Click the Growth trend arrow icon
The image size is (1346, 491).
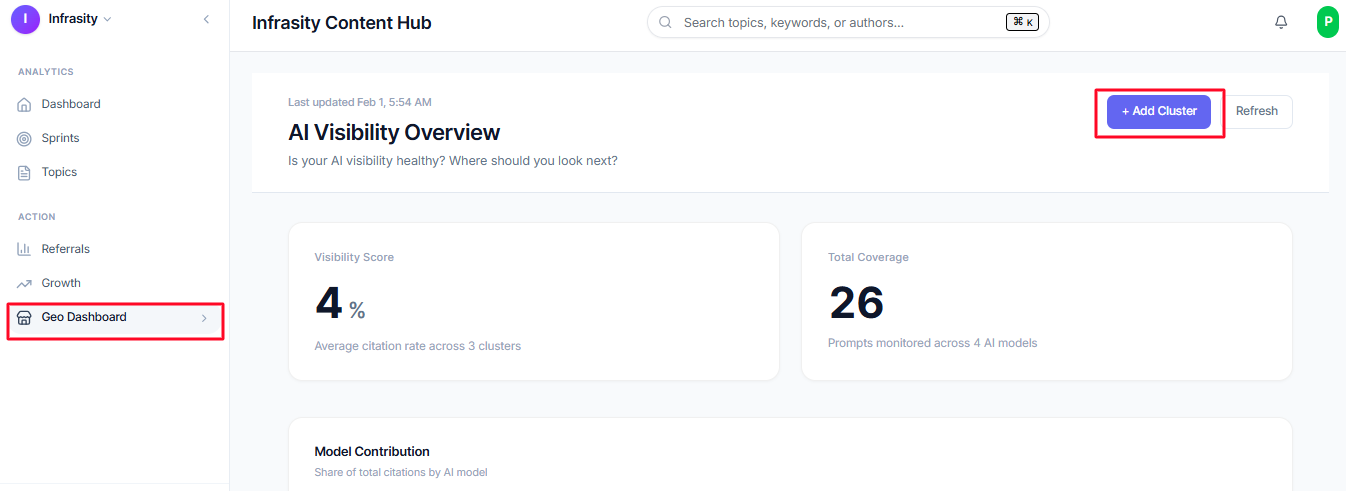tap(25, 283)
